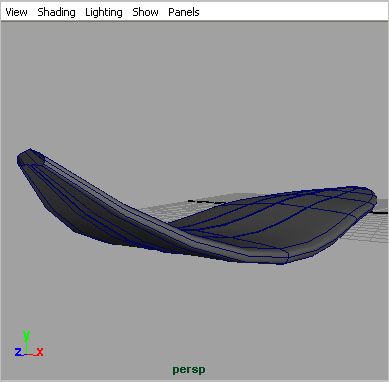Image resolution: width=389 pixels, height=382 pixels.
Task: Open the Lighting menu
Action: click(x=104, y=12)
